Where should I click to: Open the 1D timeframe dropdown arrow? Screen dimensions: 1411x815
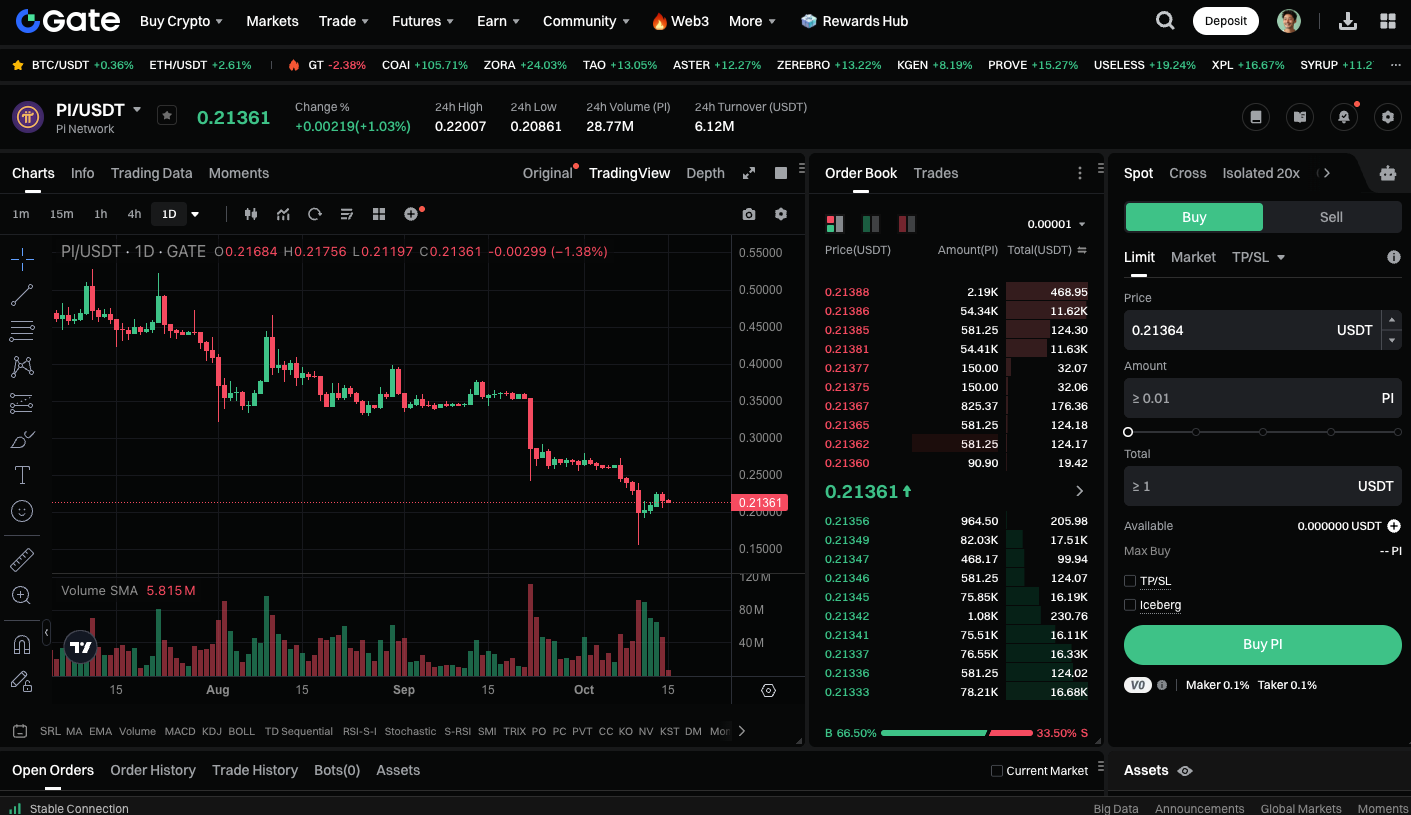pyautogui.click(x=195, y=214)
